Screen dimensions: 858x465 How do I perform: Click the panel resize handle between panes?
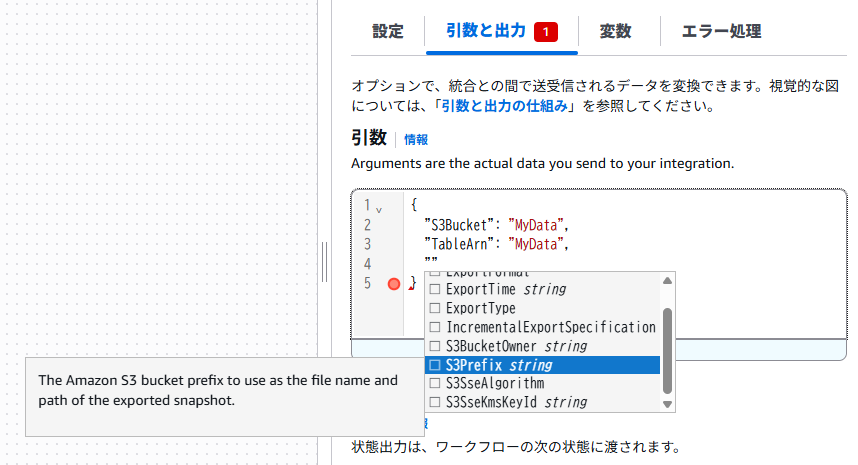coord(324,262)
